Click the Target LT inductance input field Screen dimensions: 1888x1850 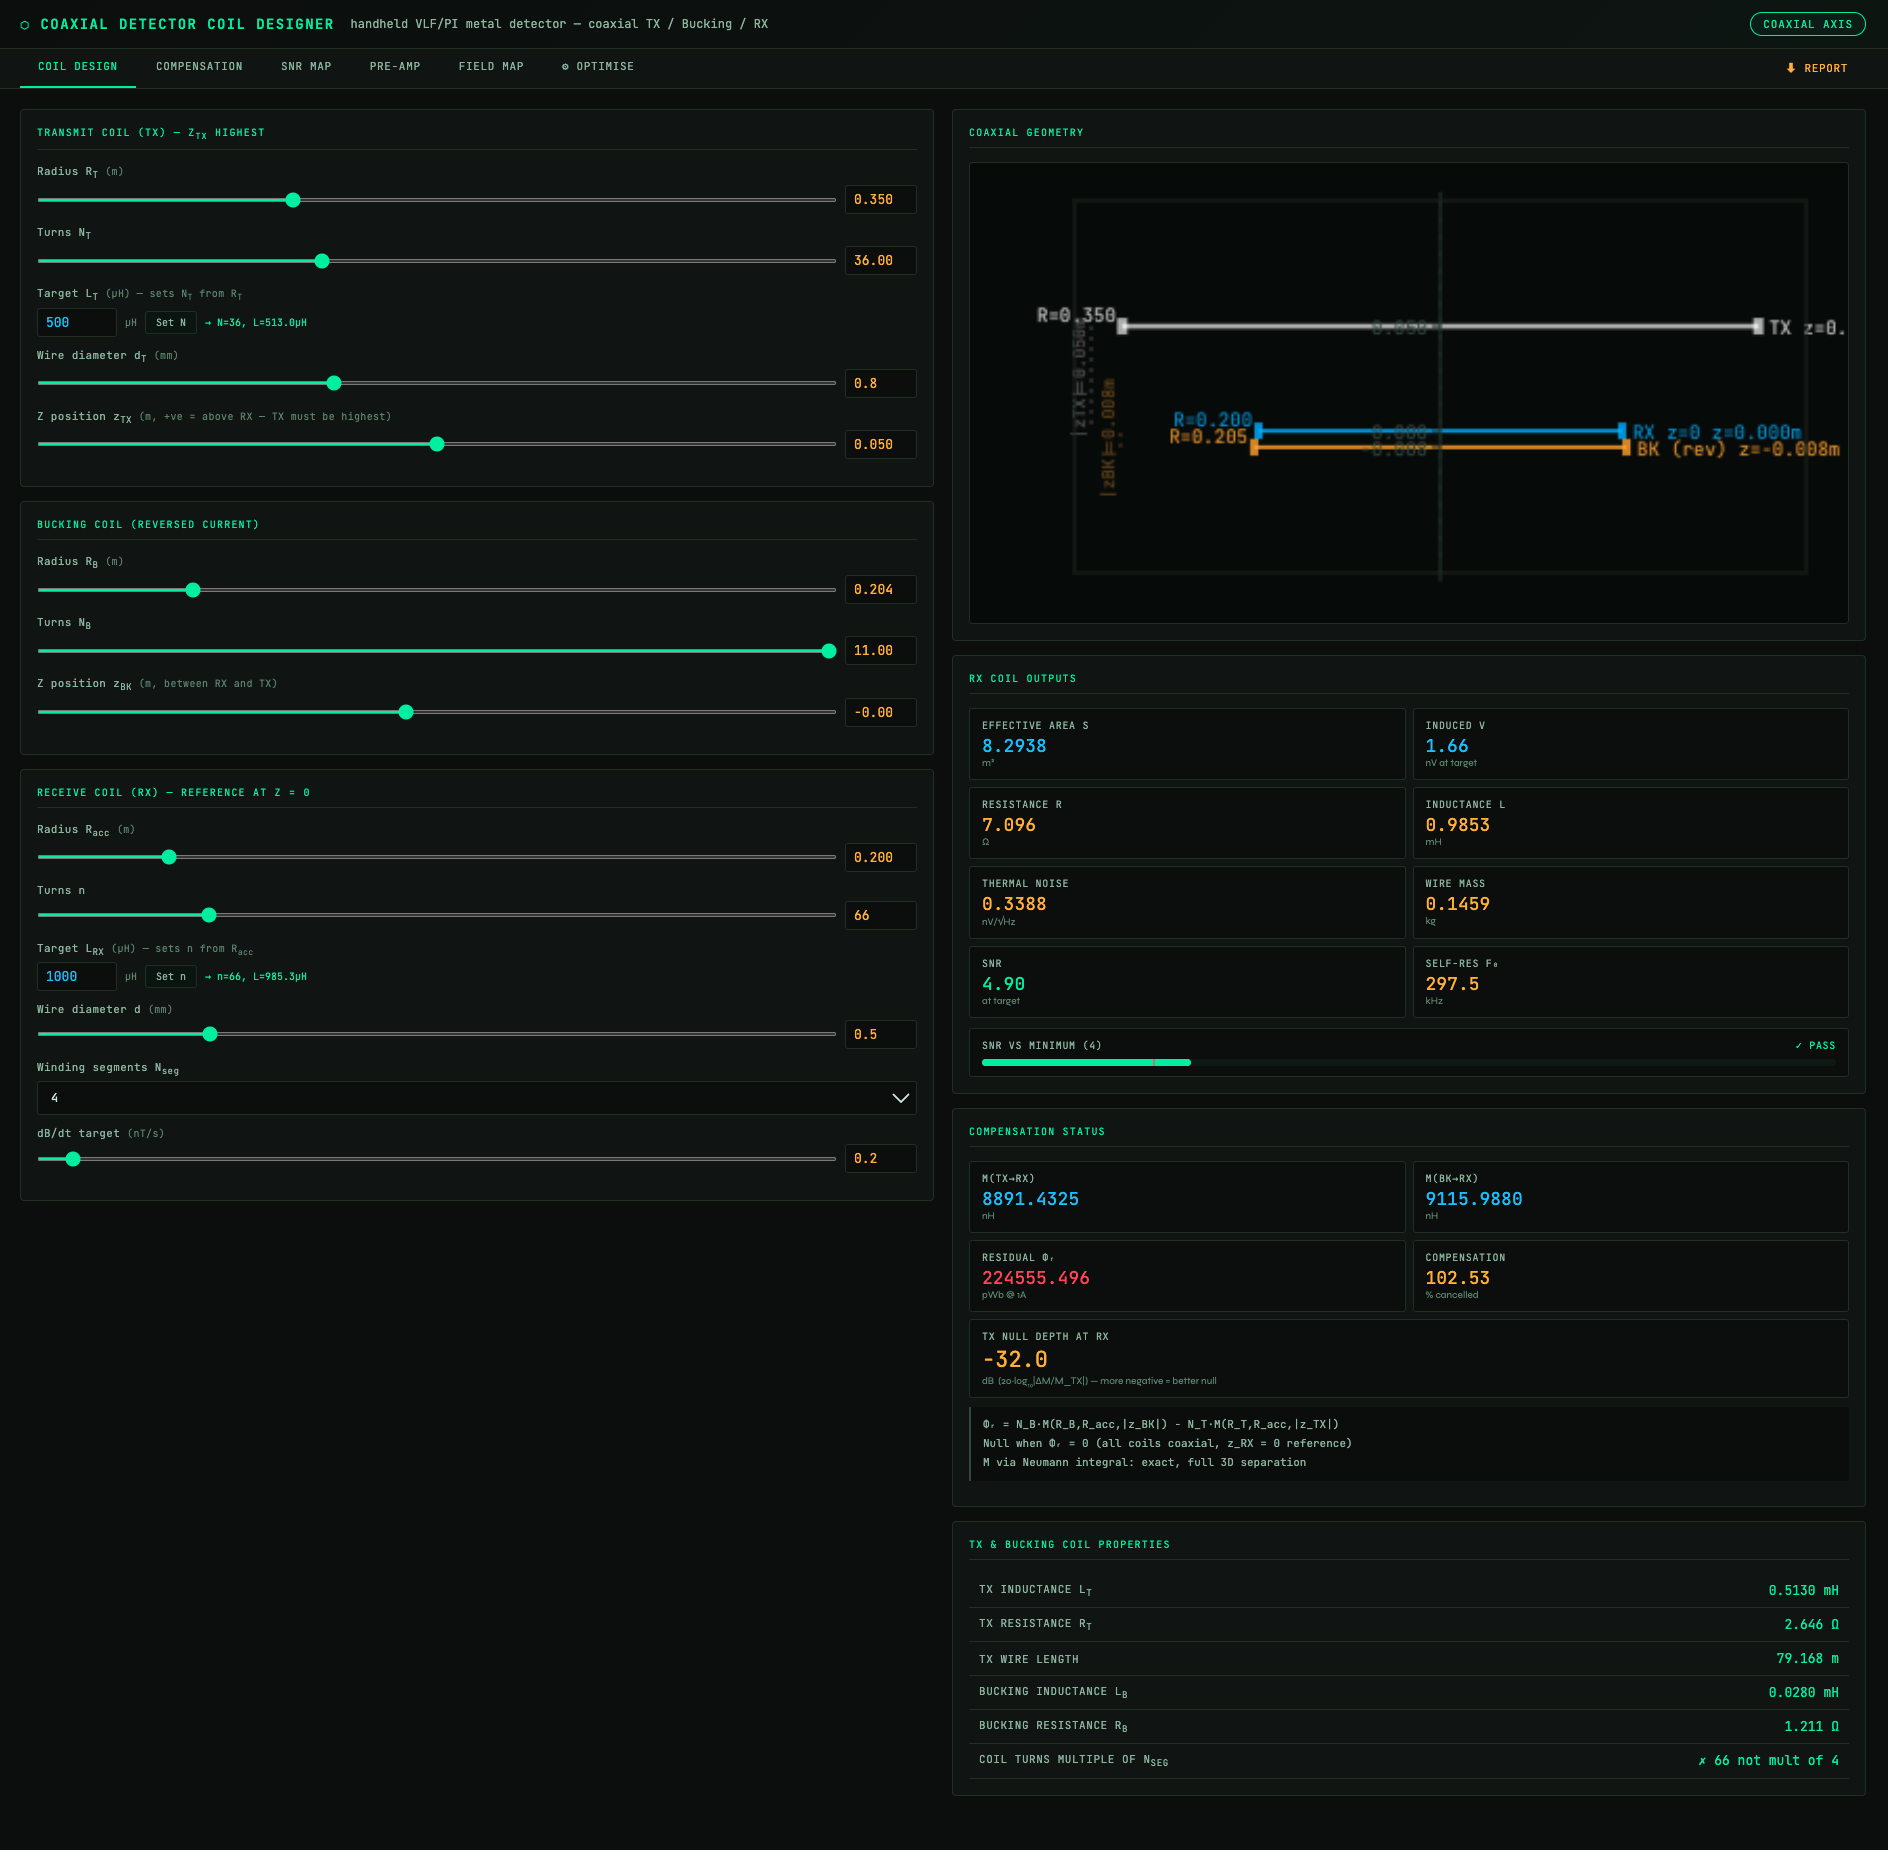(77, 323)
